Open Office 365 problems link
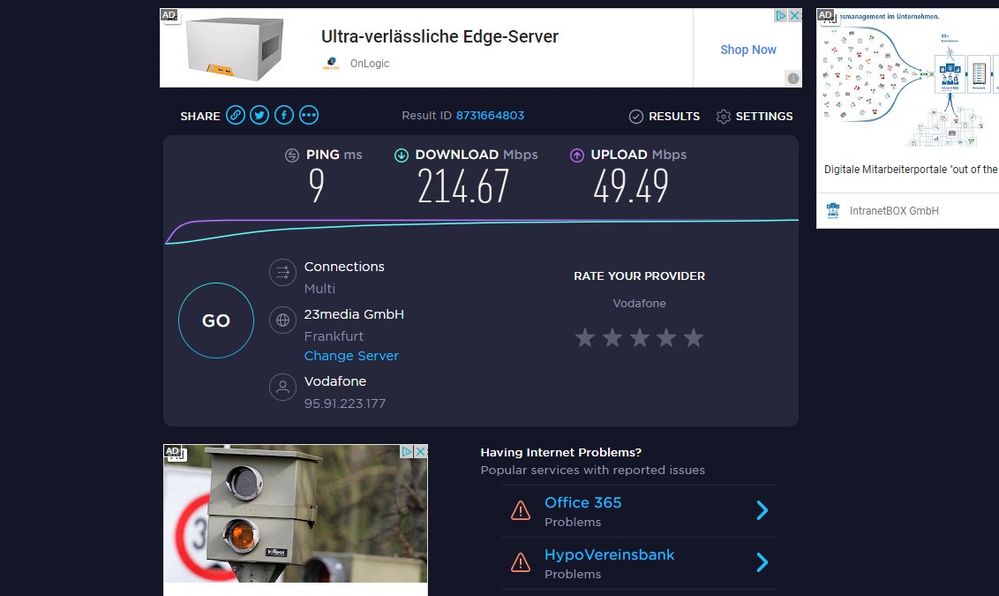 click(583, 502)
